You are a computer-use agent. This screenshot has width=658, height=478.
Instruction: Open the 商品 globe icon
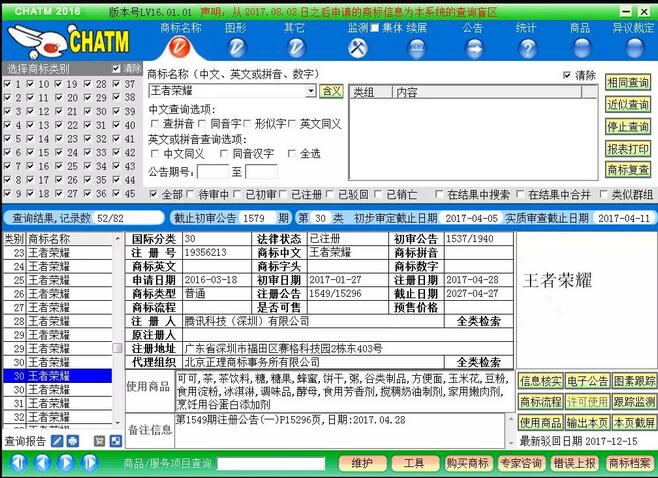pyautogui.click(x=582, y=48)
